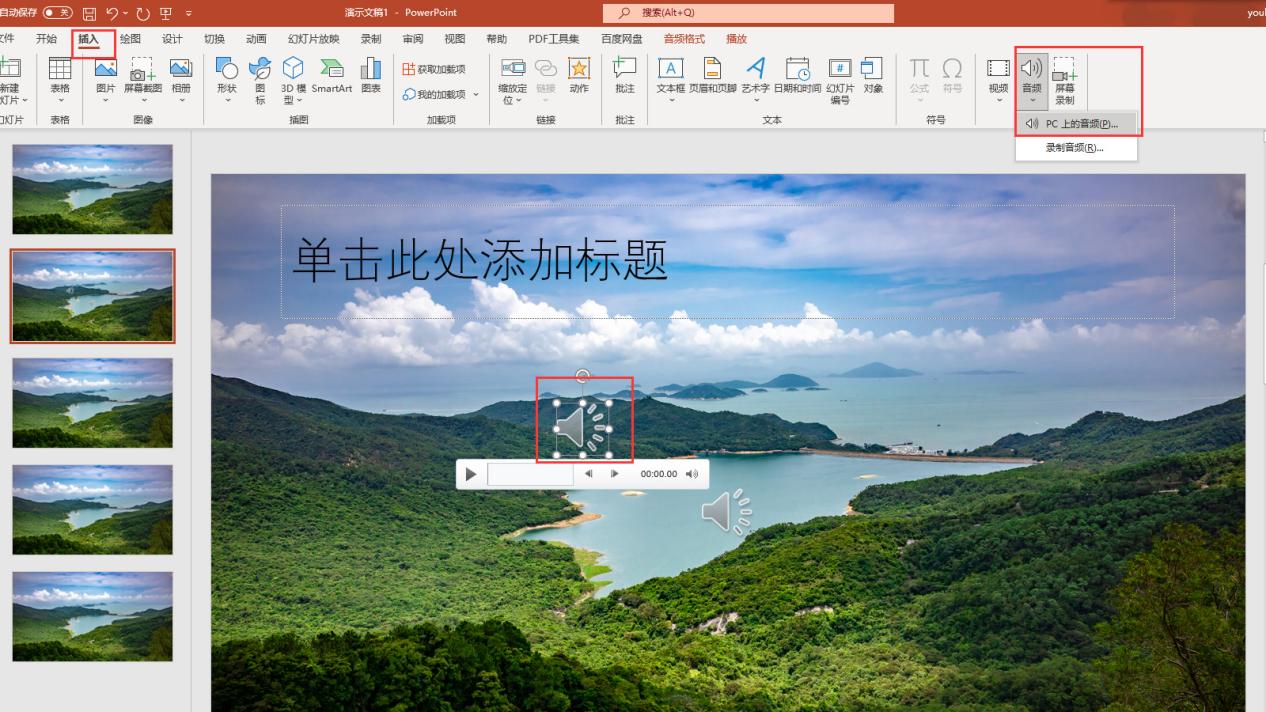The image size is (1266, 712).
Task: Play the audio clip on slide
Action: 471,474
